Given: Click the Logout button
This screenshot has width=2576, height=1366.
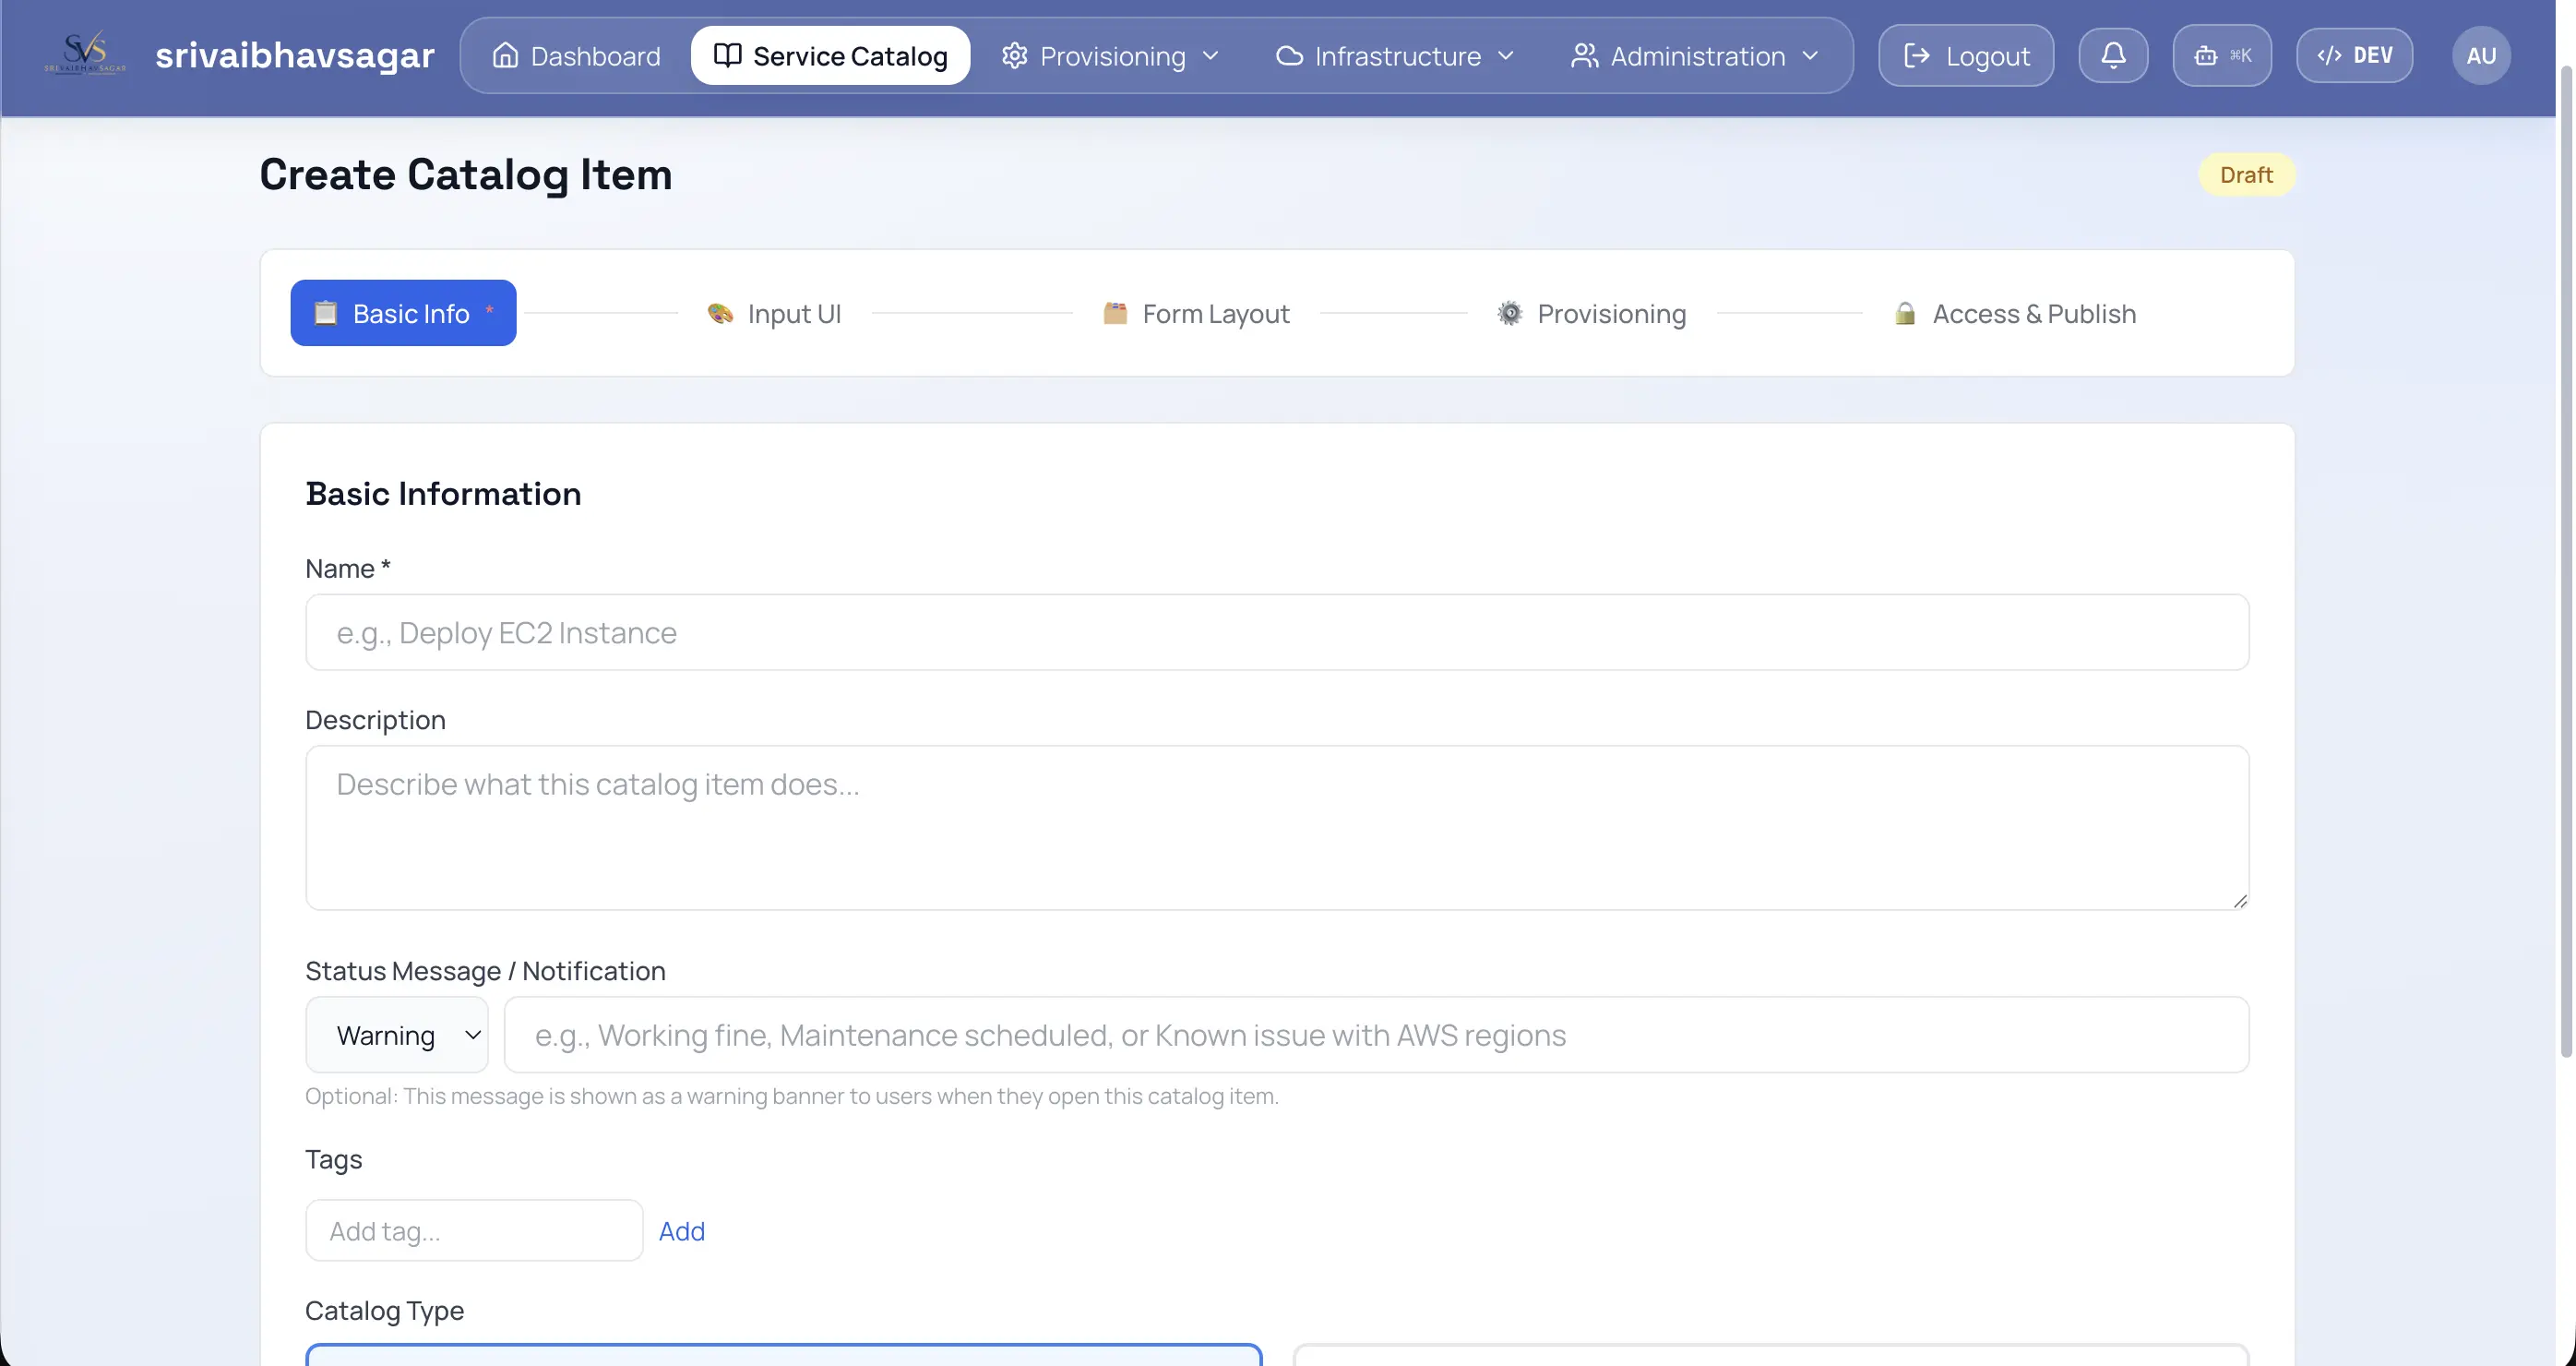Looking at the screenshot, I should tap(1966, 55).
